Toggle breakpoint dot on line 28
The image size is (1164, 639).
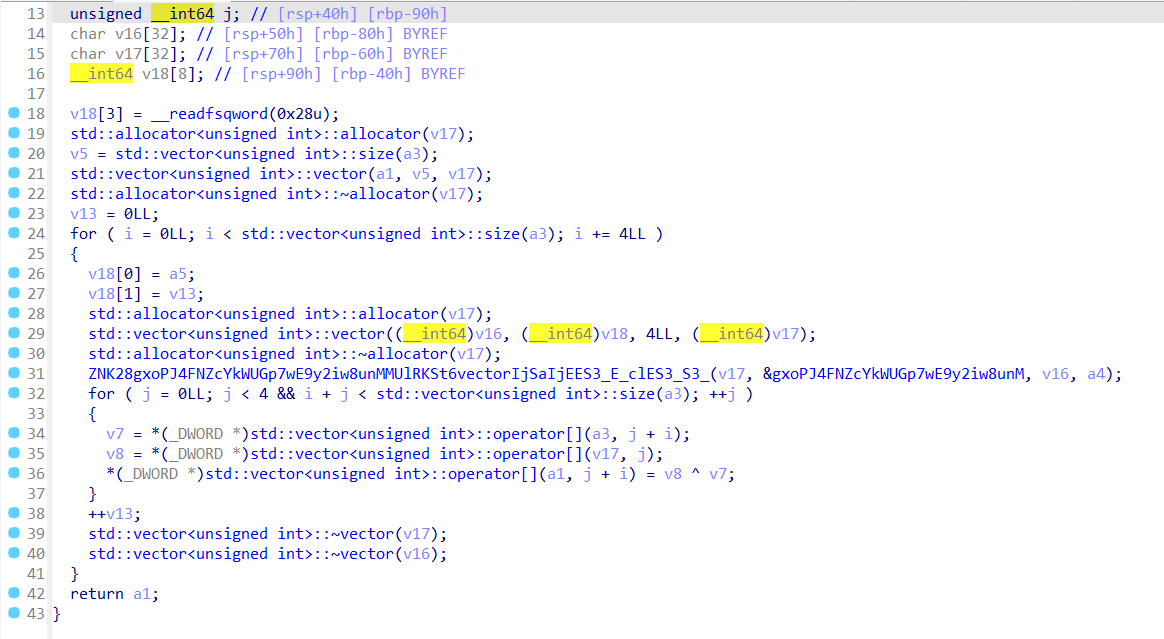pos(13,313)
